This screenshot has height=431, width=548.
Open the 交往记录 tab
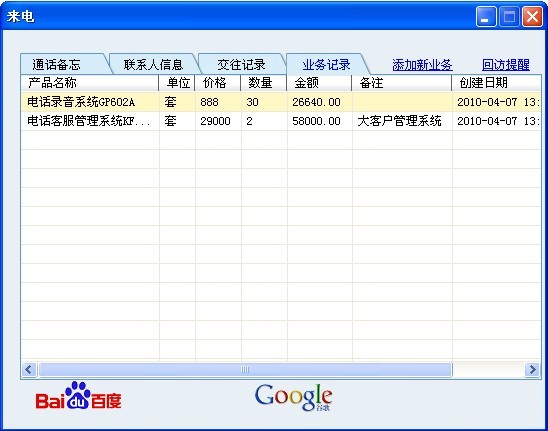tap(241, 64)
